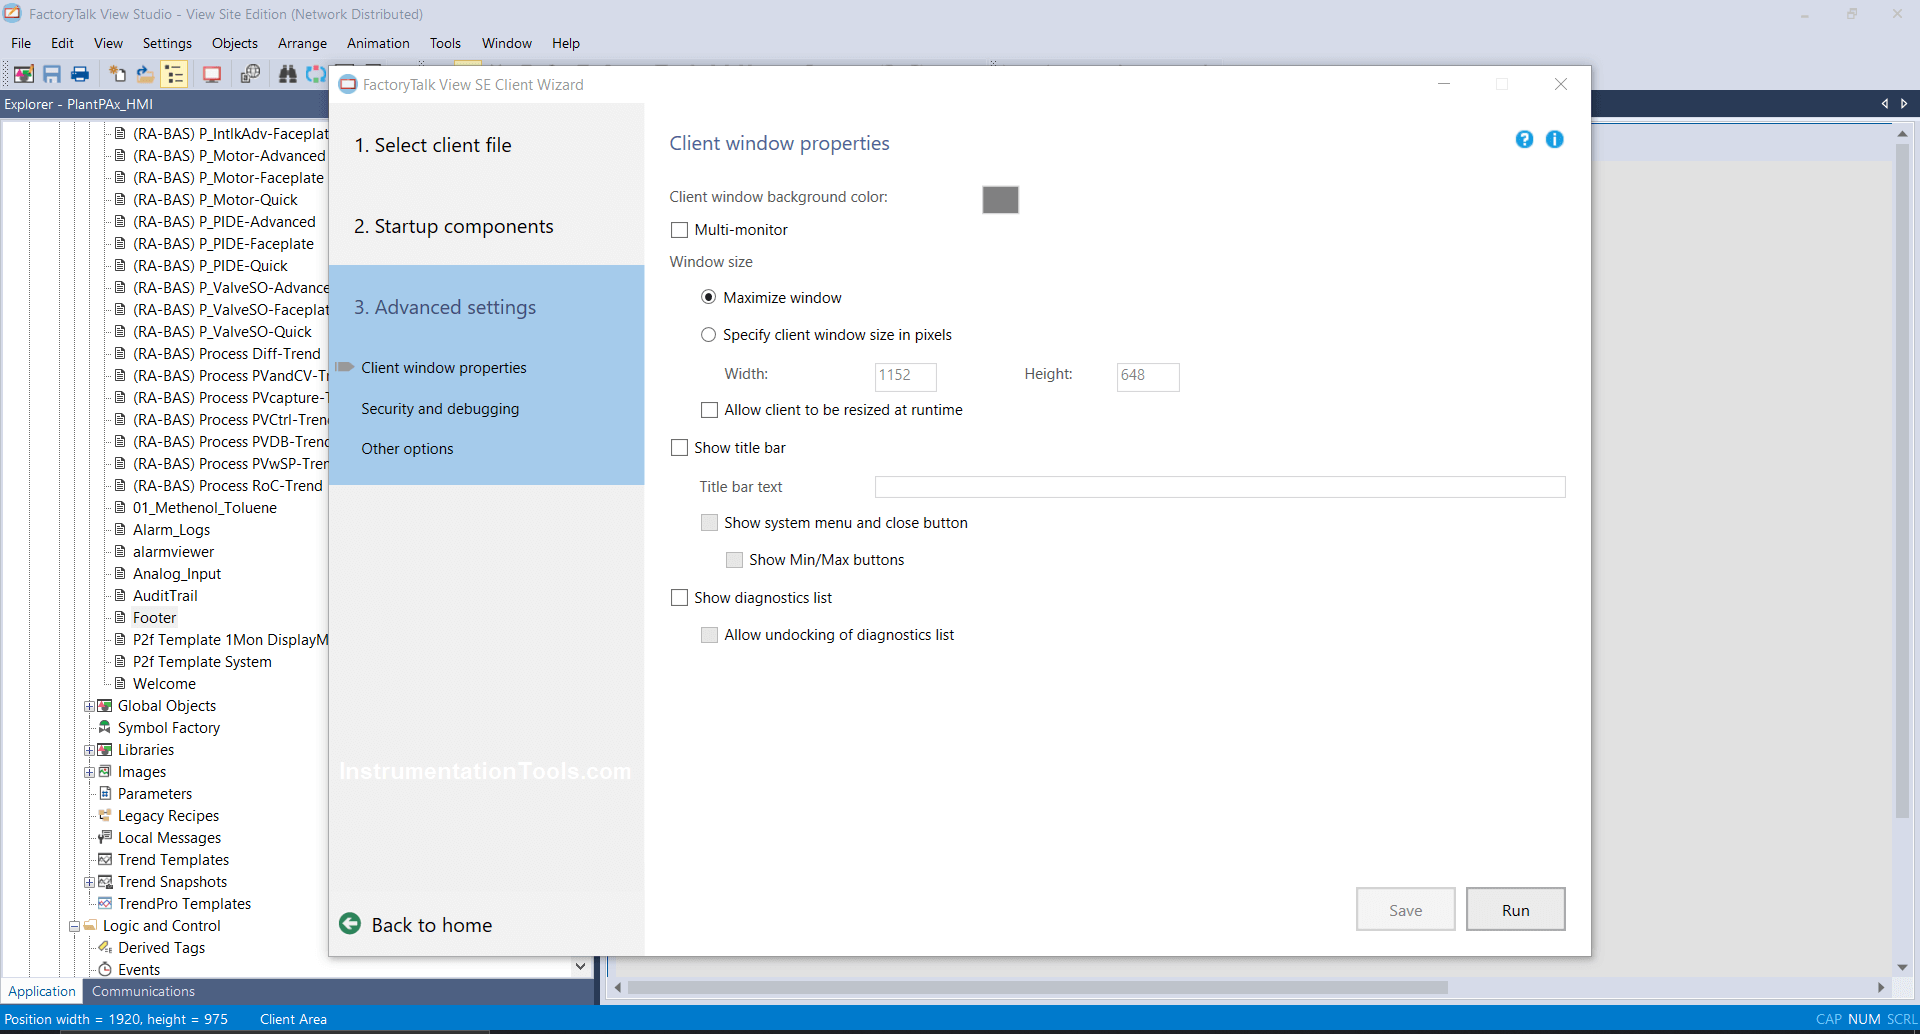This screenshot has width=1920, height=1034.
Task: Click the Symbol Factory icon in Explorer tree
Action: coord(104,727)
